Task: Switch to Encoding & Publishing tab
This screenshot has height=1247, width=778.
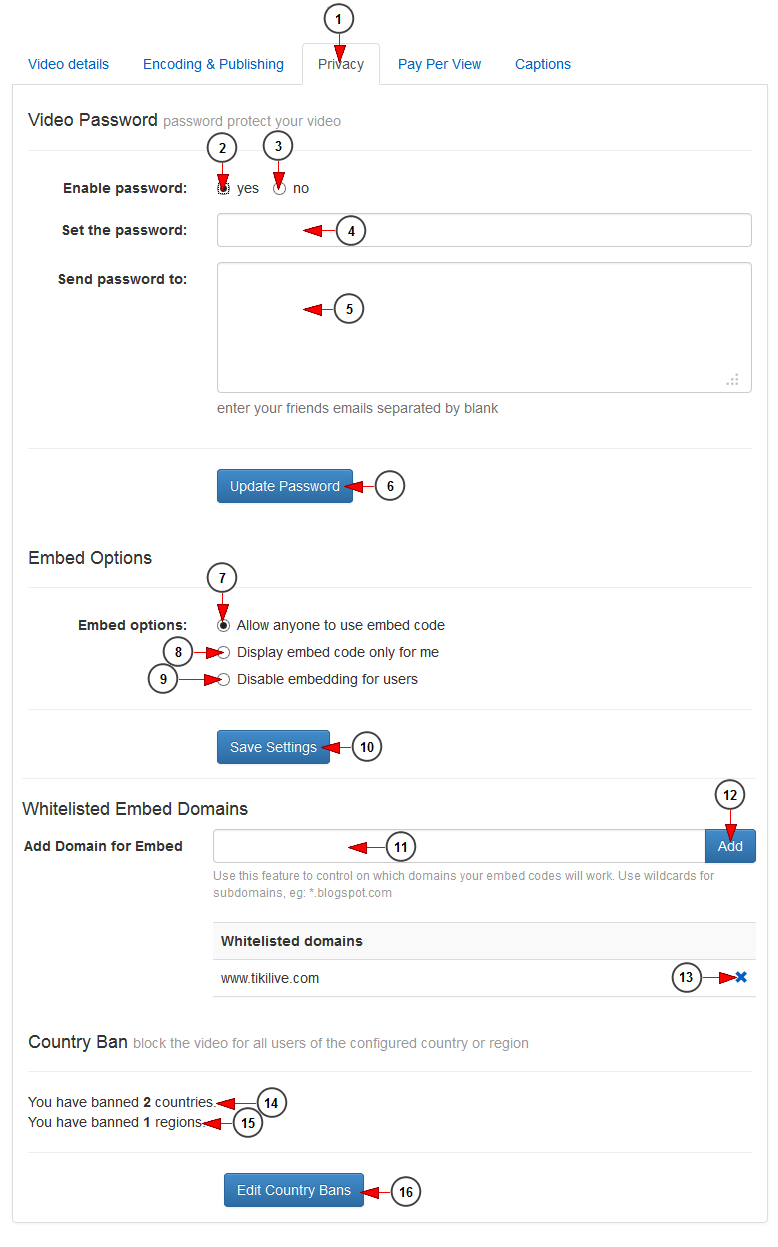Action: coord(213,64)
